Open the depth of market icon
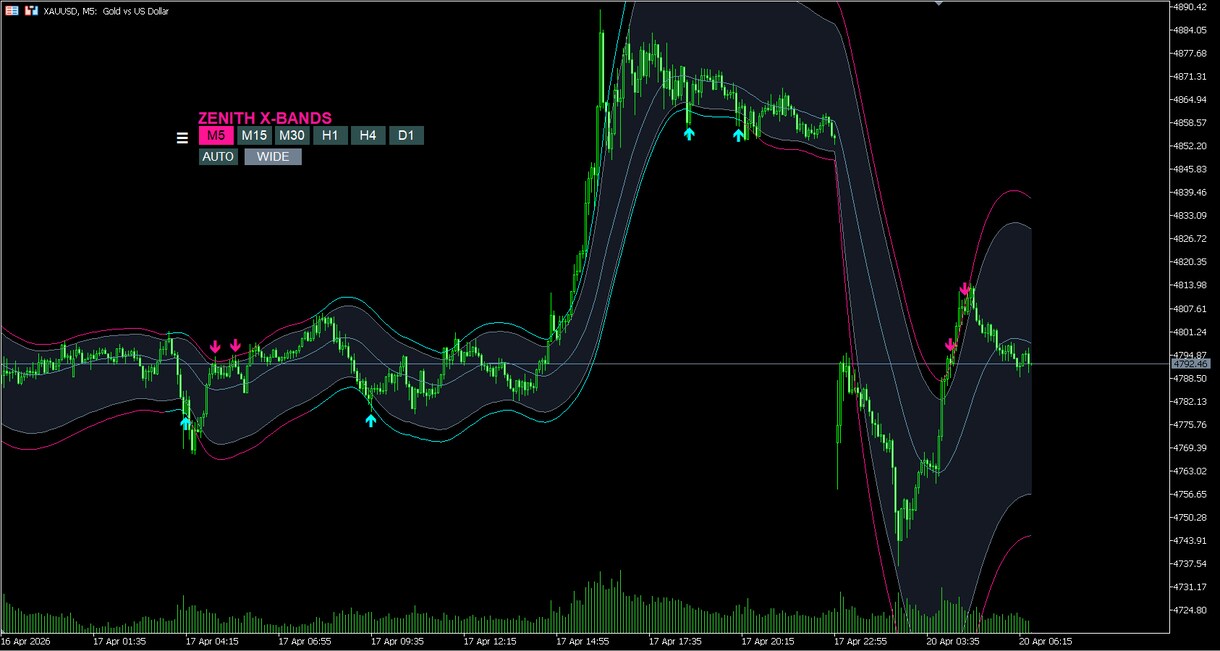 31,10
